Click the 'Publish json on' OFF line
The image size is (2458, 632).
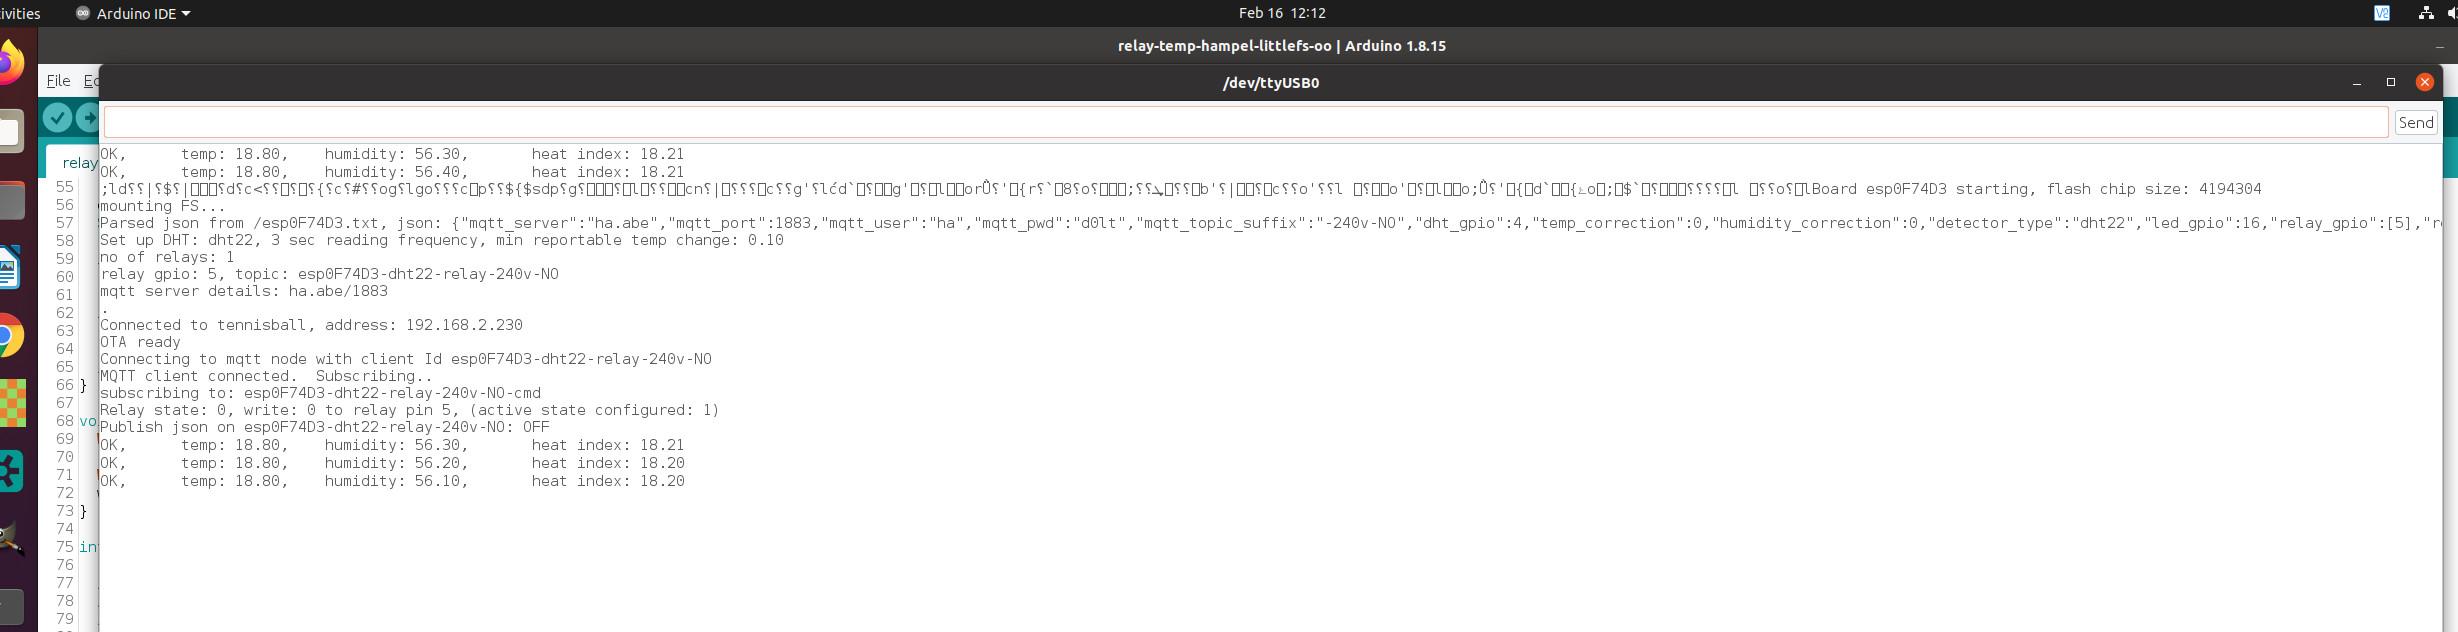pos(325,427)
